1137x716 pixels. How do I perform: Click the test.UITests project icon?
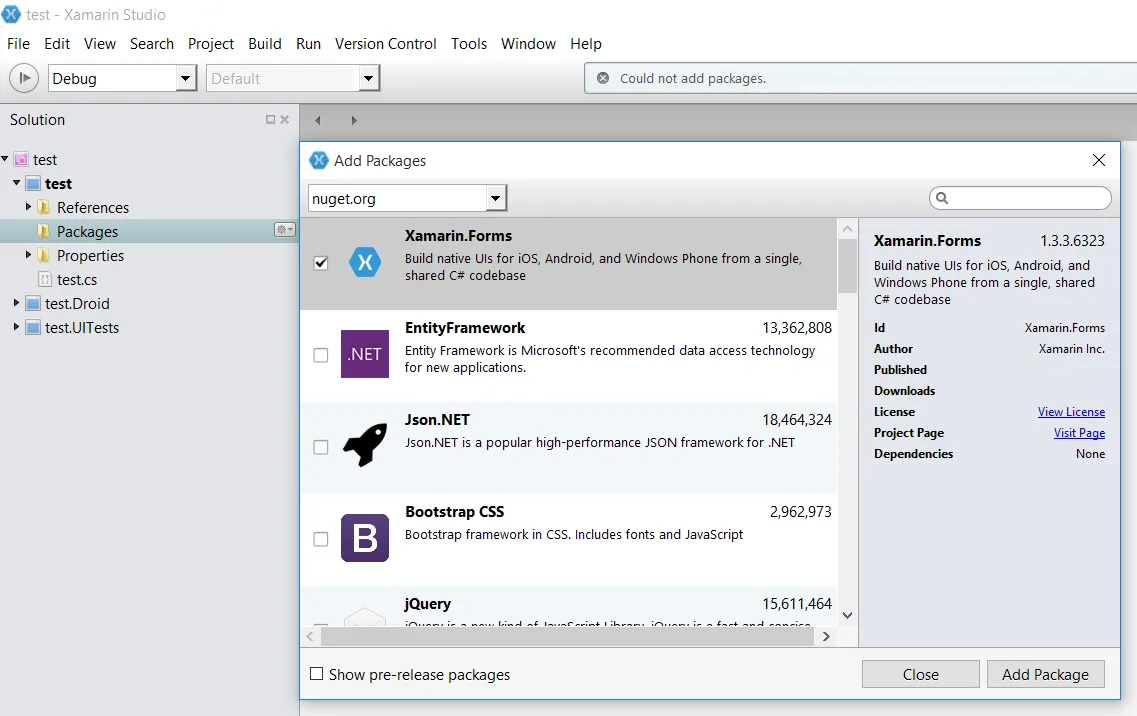tap(33, 327)
